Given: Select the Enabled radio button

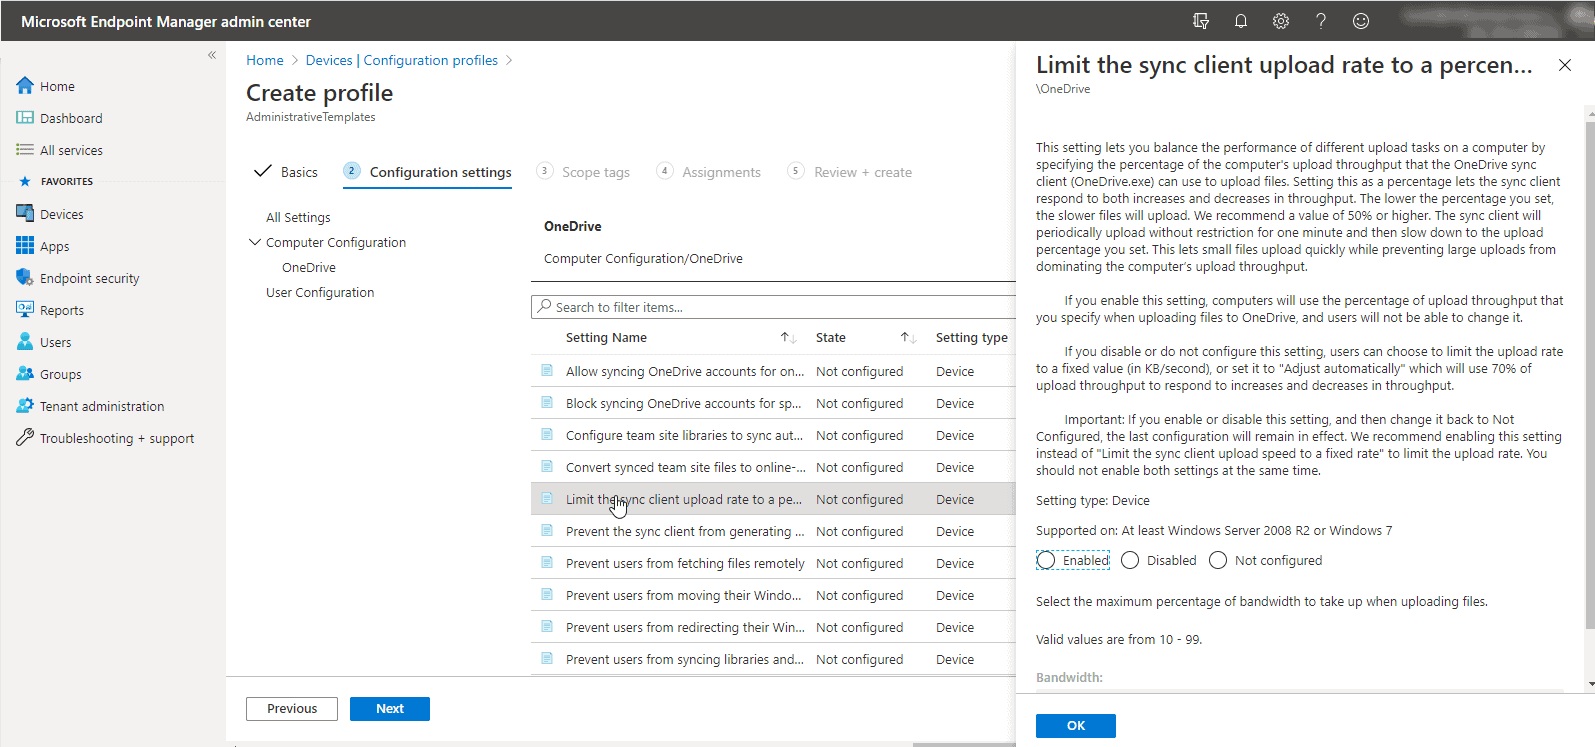Looking at the screenshot, I should point(1046,560).
